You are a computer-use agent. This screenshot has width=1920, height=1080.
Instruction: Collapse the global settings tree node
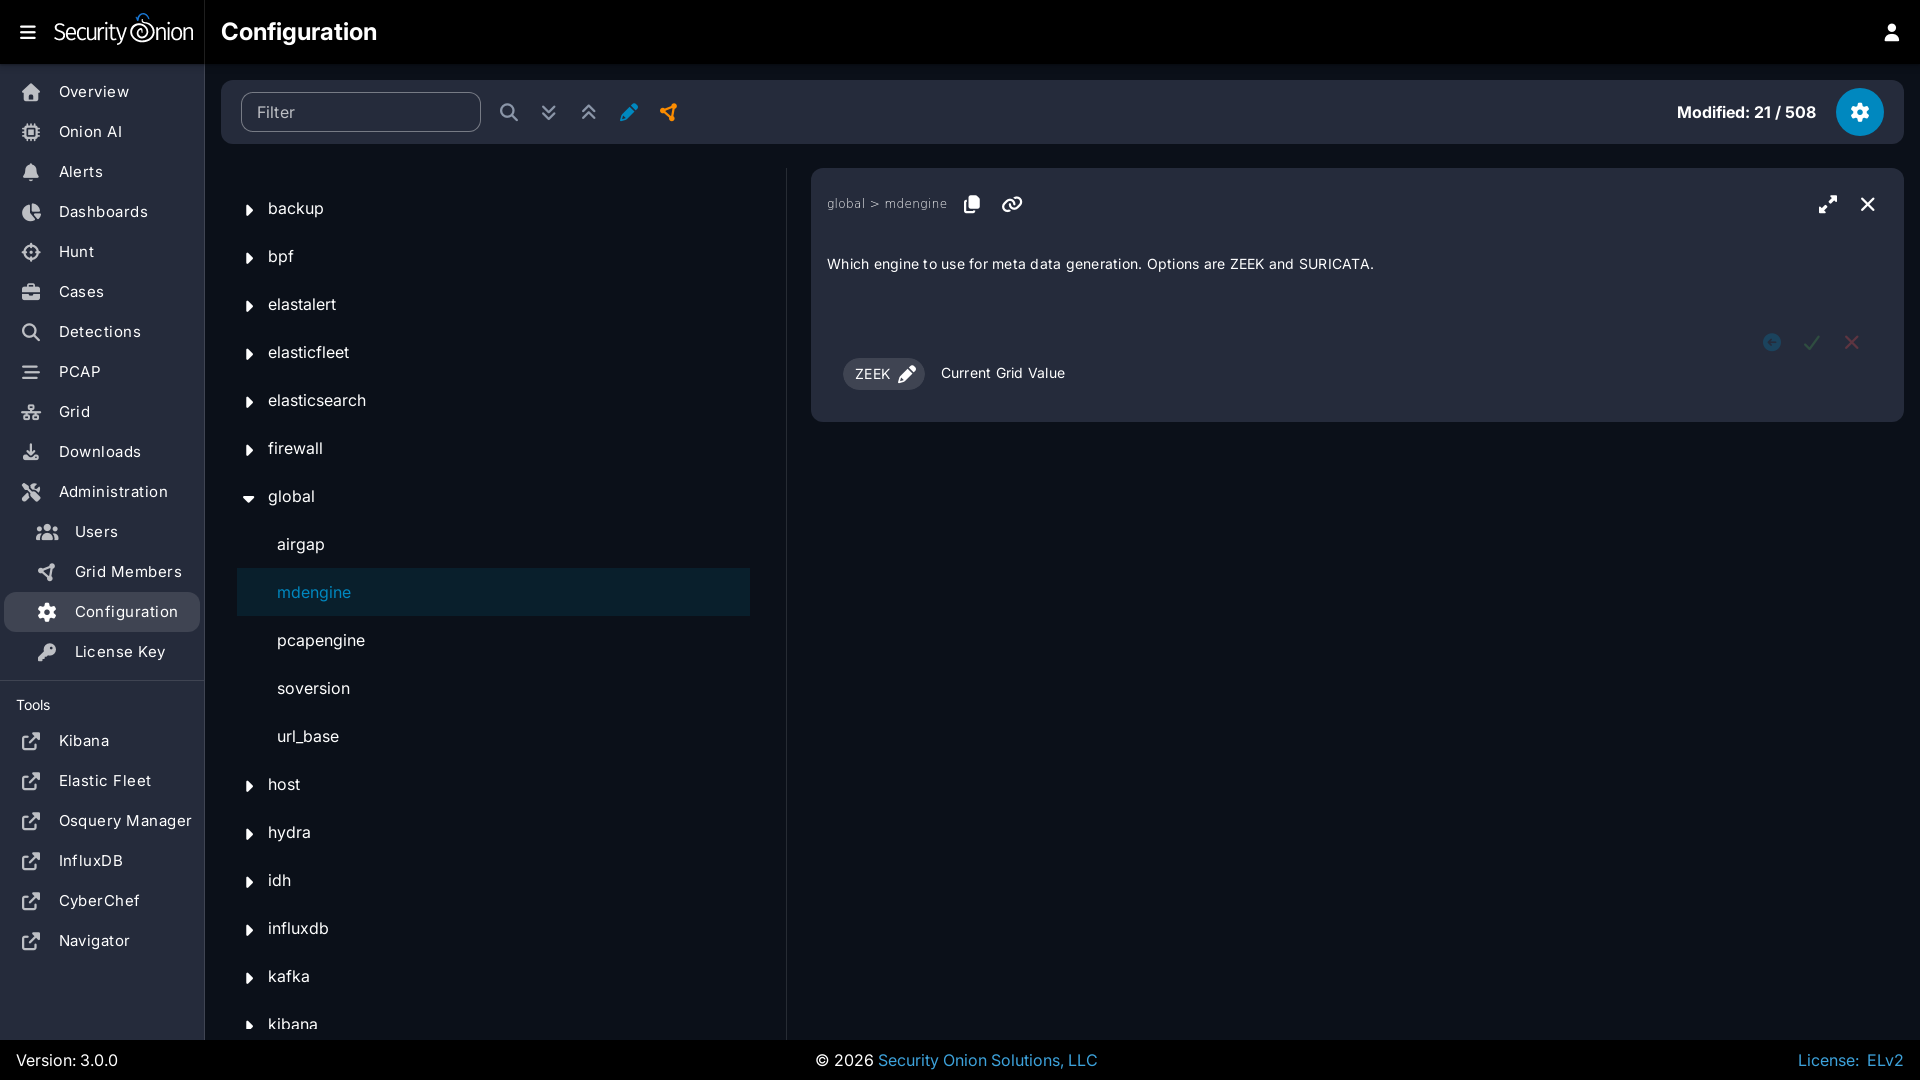(249, 498)
